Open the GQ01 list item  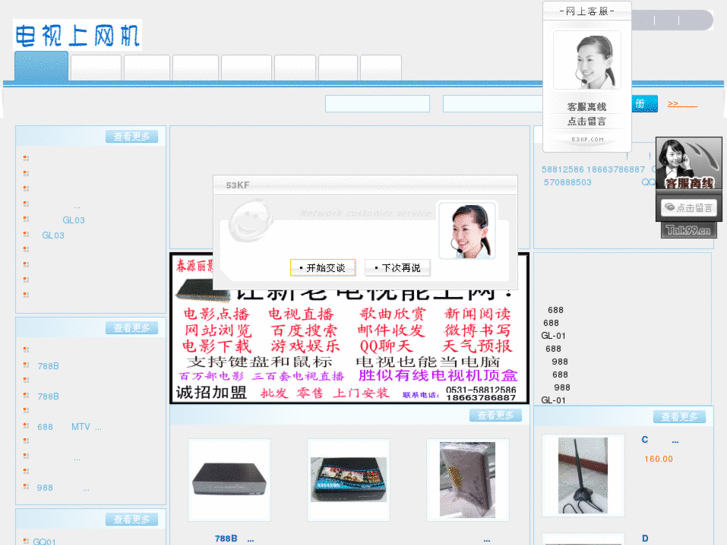[x=45, y=541]
